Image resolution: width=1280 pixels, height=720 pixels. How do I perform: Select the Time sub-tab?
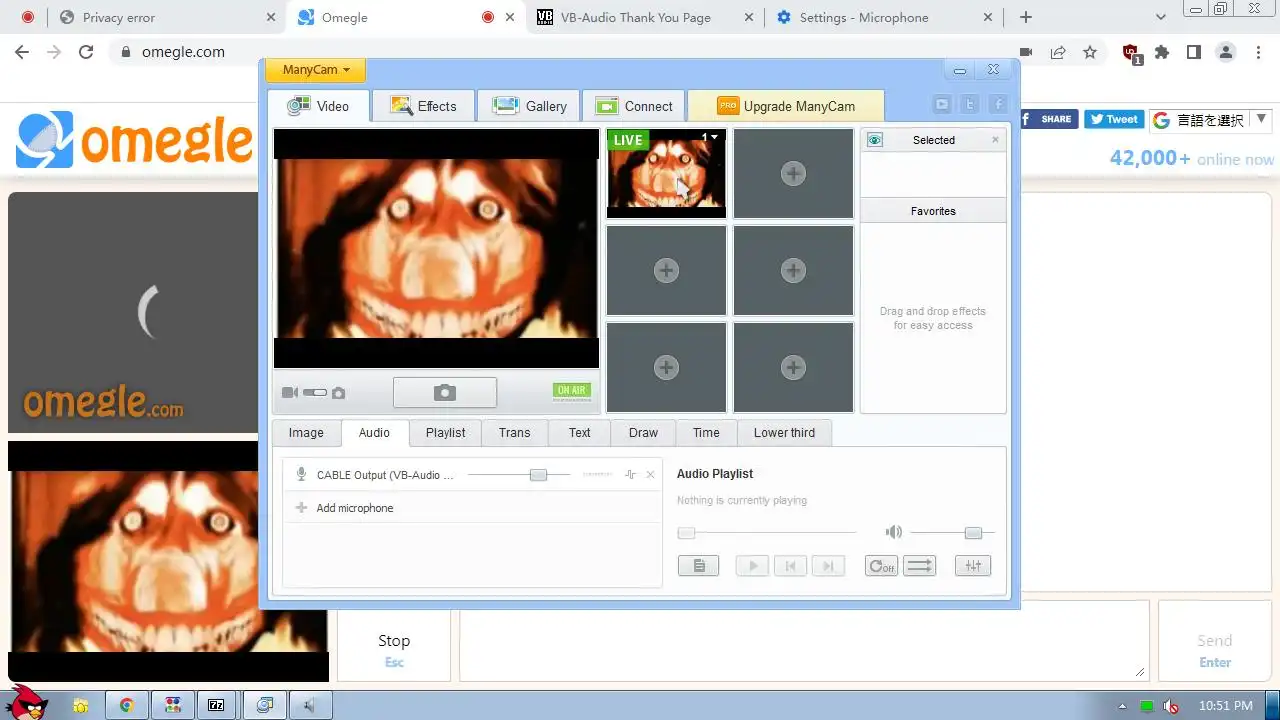pyautogui.click(x=706, y=433)
